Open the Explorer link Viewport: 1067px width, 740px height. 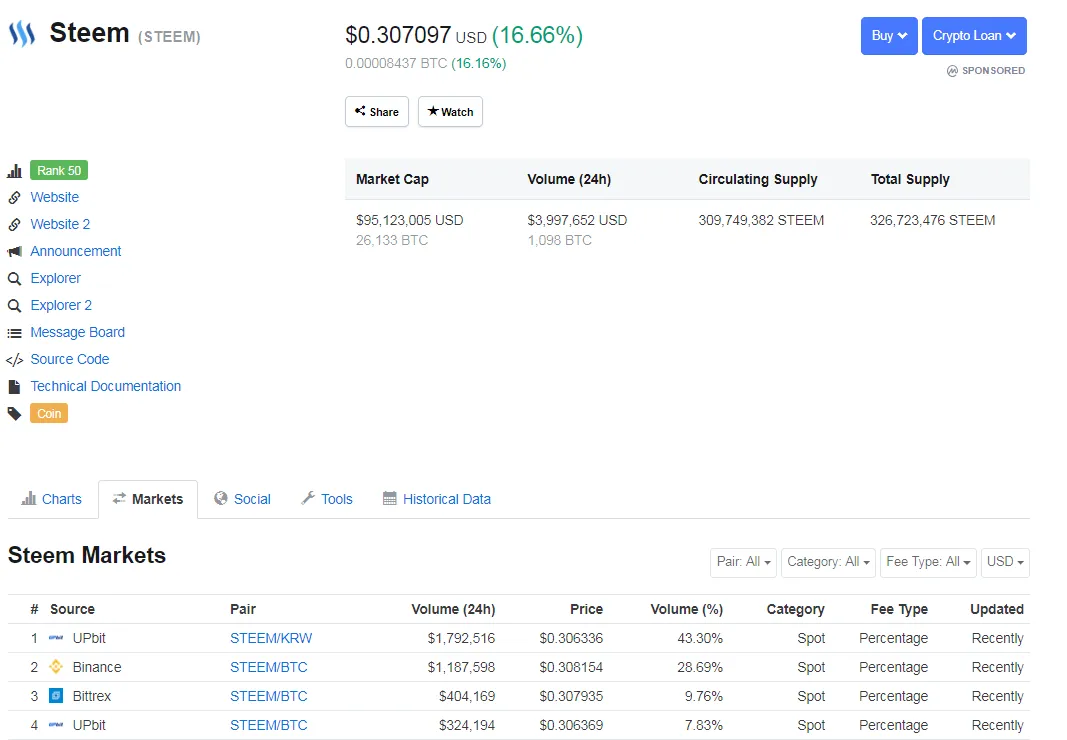point(55,278)
